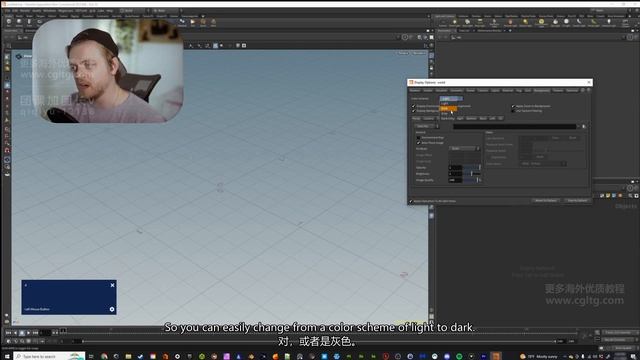Open the Modify shelf tab

click(19, 16)
